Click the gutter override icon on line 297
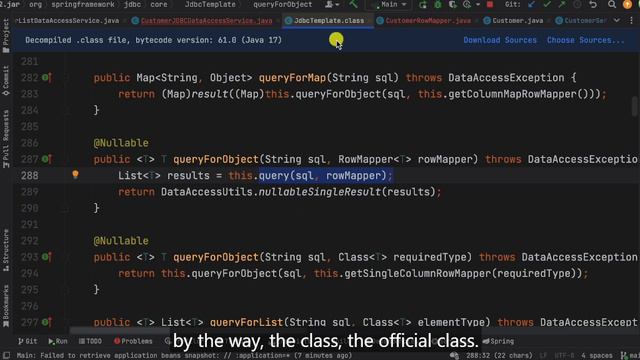Image resolution: width=640 pixels, height=360 pixels. pyautogui.click(x=47, y=322)
